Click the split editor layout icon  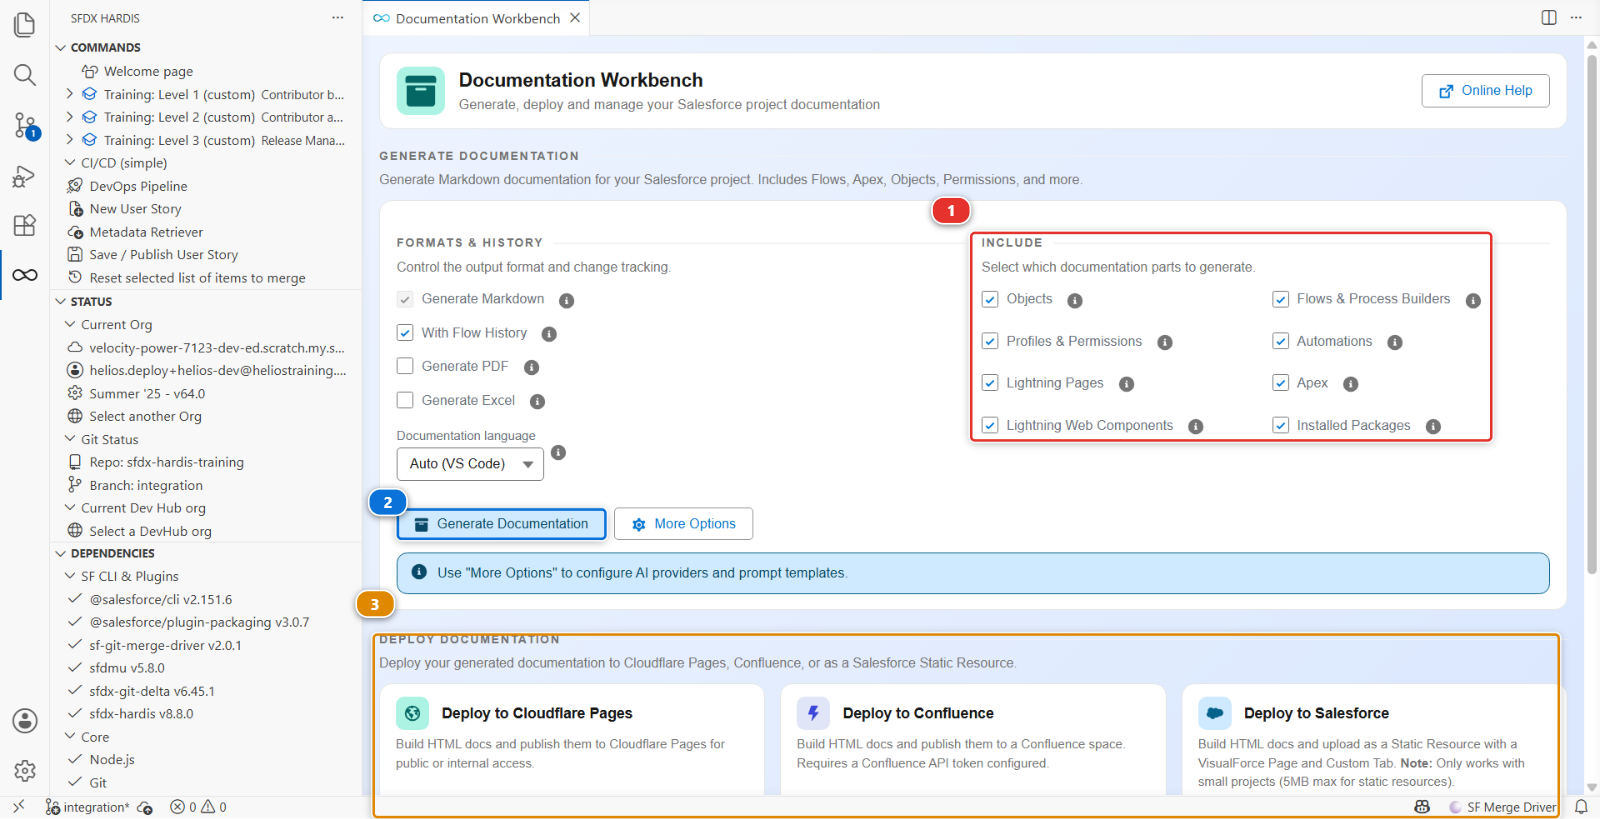tap(1549, 17)
